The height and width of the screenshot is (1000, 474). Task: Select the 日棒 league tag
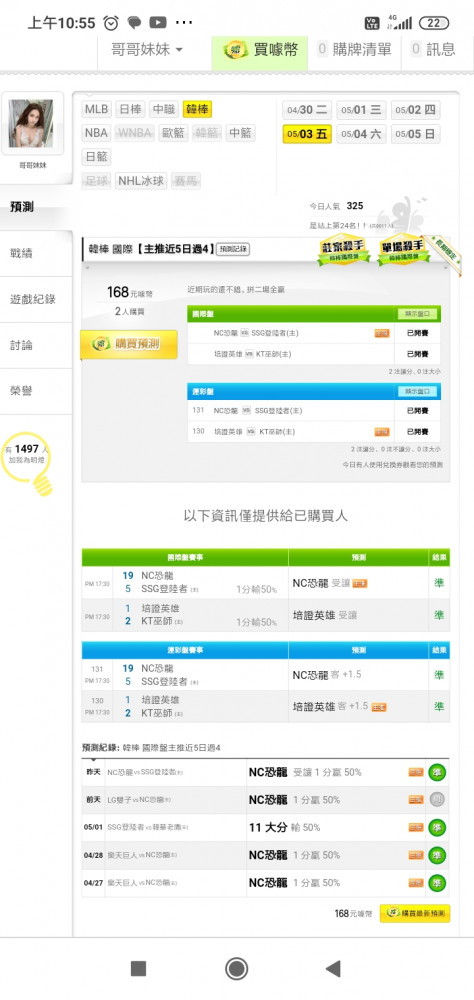point(130,109)
